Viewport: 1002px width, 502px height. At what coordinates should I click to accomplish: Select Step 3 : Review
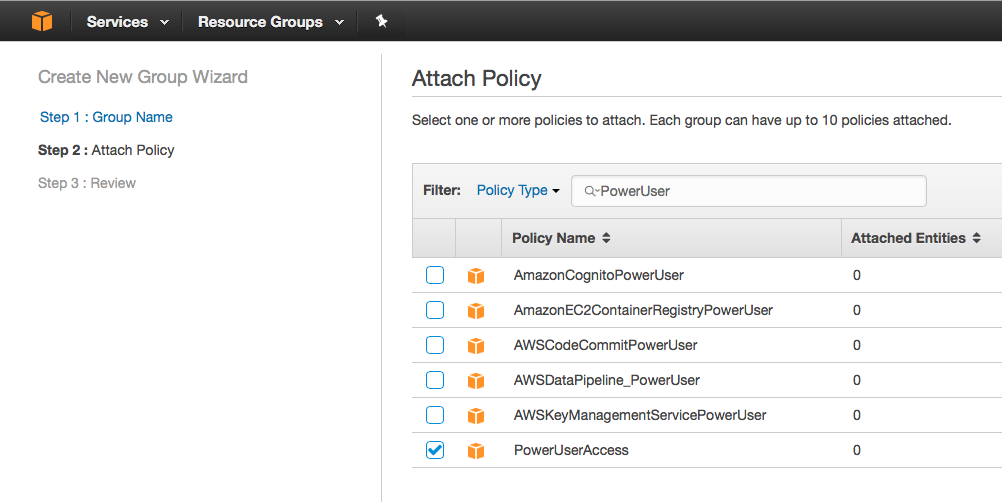87,183
